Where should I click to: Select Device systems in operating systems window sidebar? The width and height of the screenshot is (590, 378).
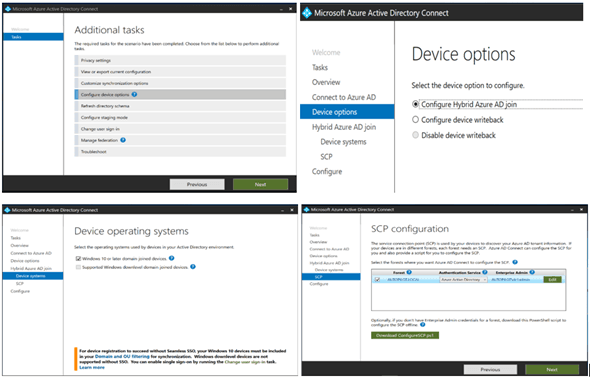pyautogui.click(x=33, y=276)
